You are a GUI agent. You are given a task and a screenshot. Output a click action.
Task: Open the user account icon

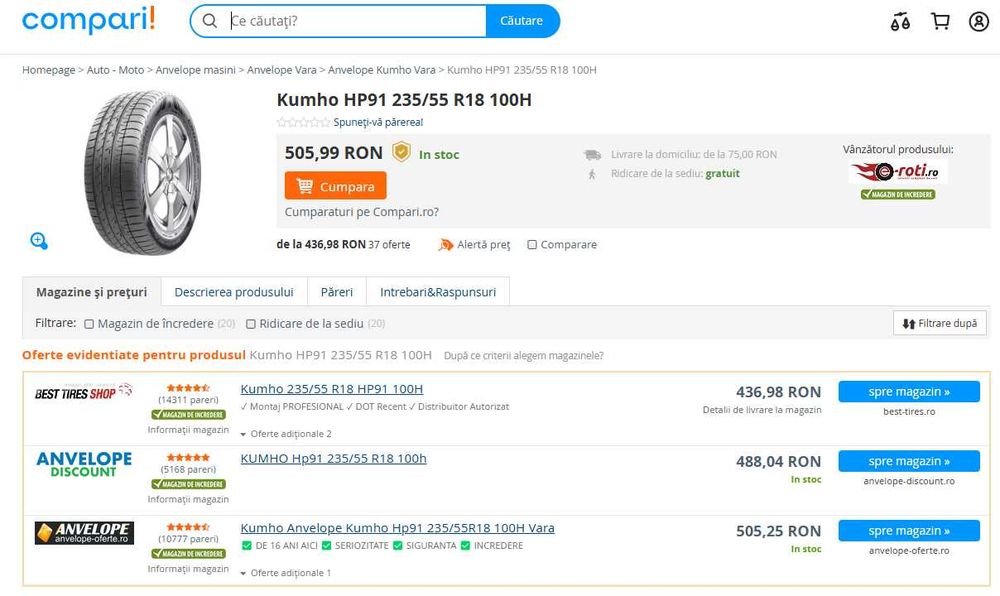(x=978, y=22)
